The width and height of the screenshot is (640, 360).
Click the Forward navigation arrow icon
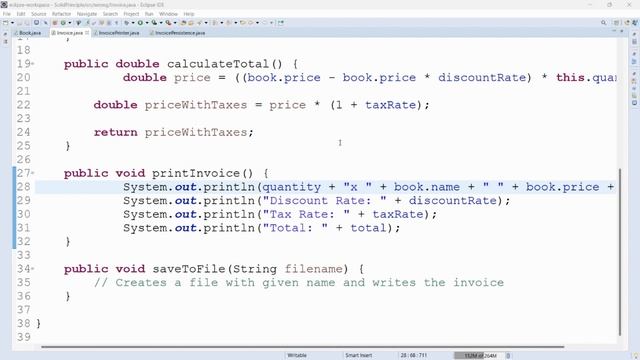(x=264, y=23)
